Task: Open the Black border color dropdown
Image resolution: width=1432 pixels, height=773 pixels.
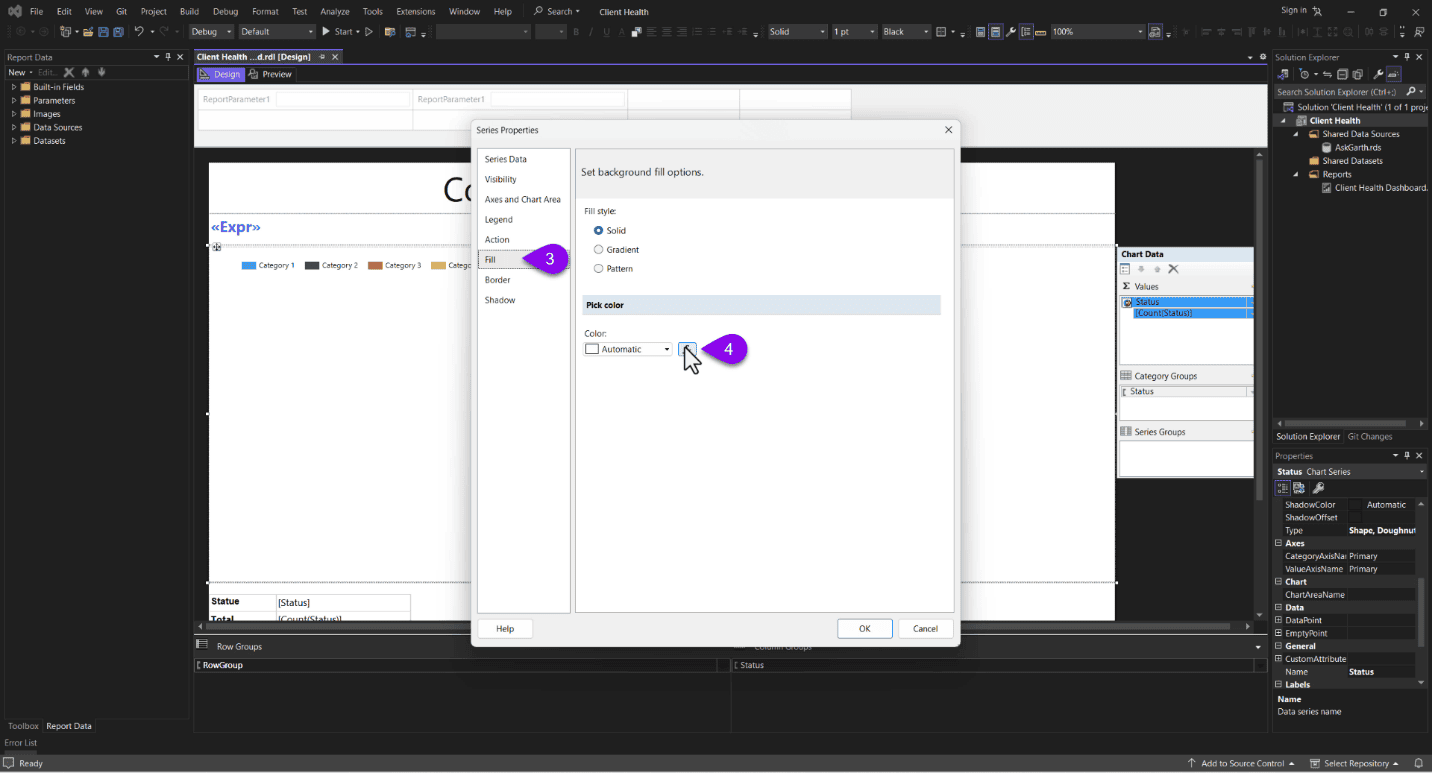Action: pos(905,32)
